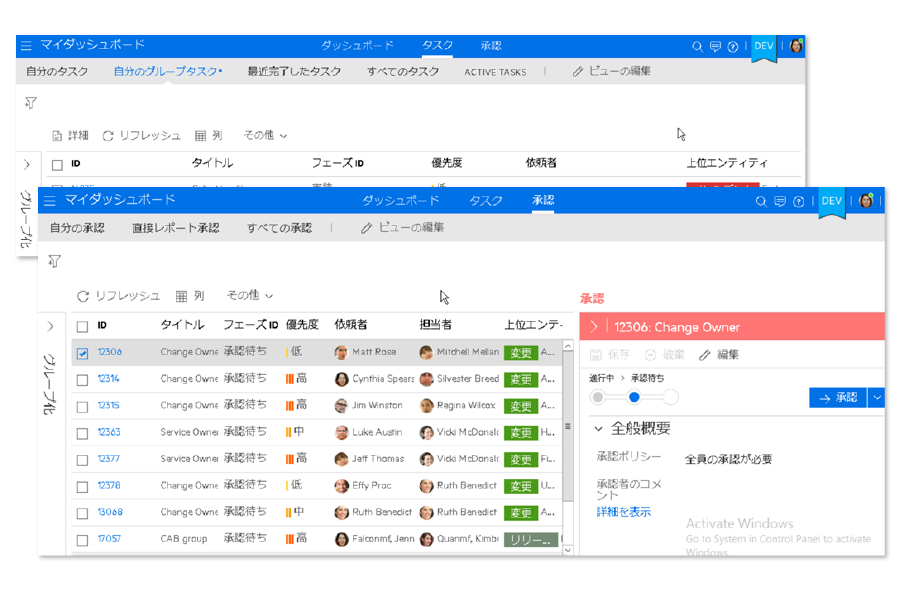Image resolution: width=900 pixels, height=600 pixels.
Task: Open すべてのタスク view in back window
Action: pyautogui.click(x=403, y=71)
